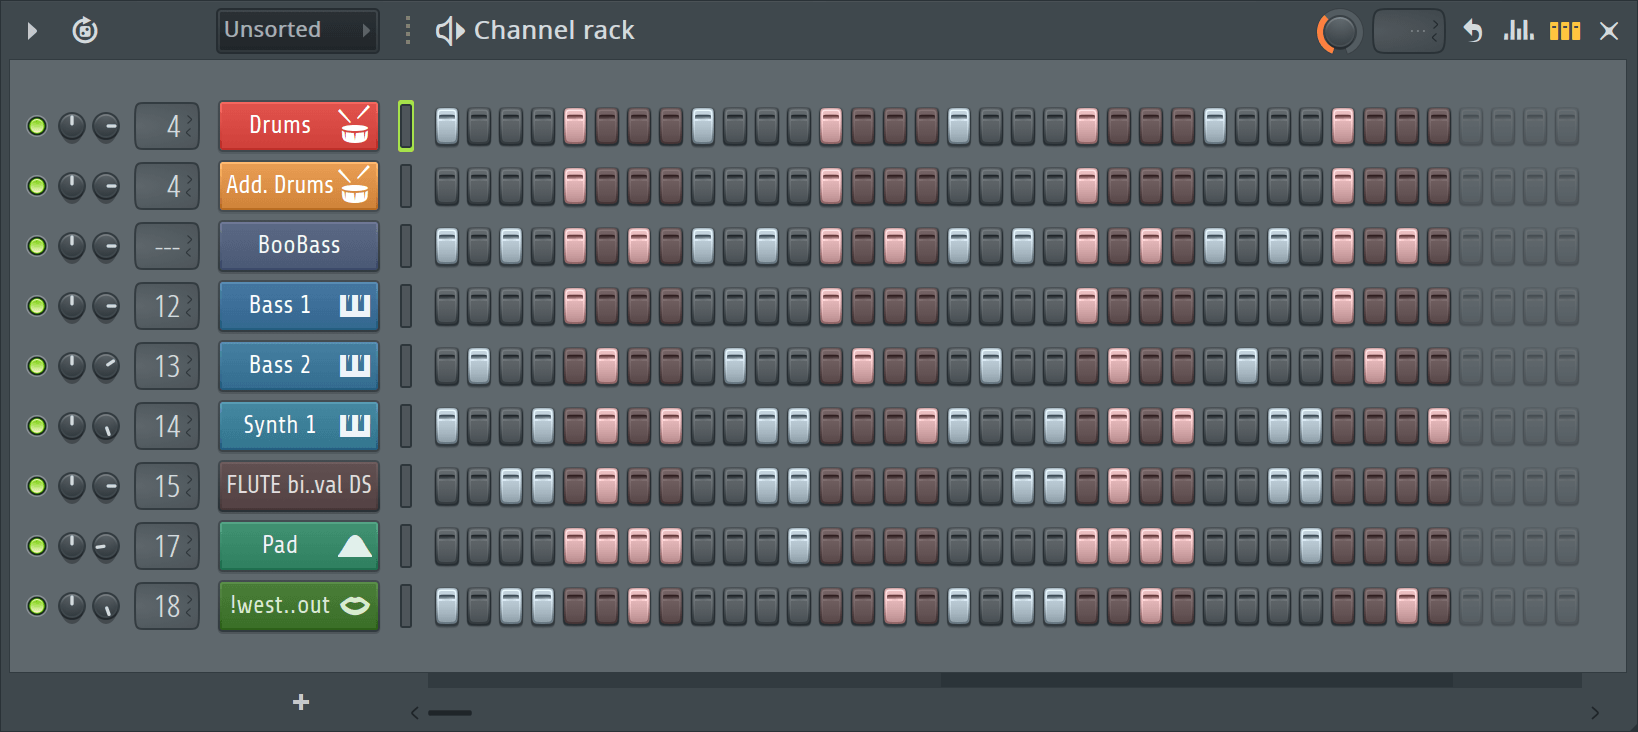The image size is (1638, 732).
Task: Click the !west..out channel select indicator
Action: click(x=406, y=606)
